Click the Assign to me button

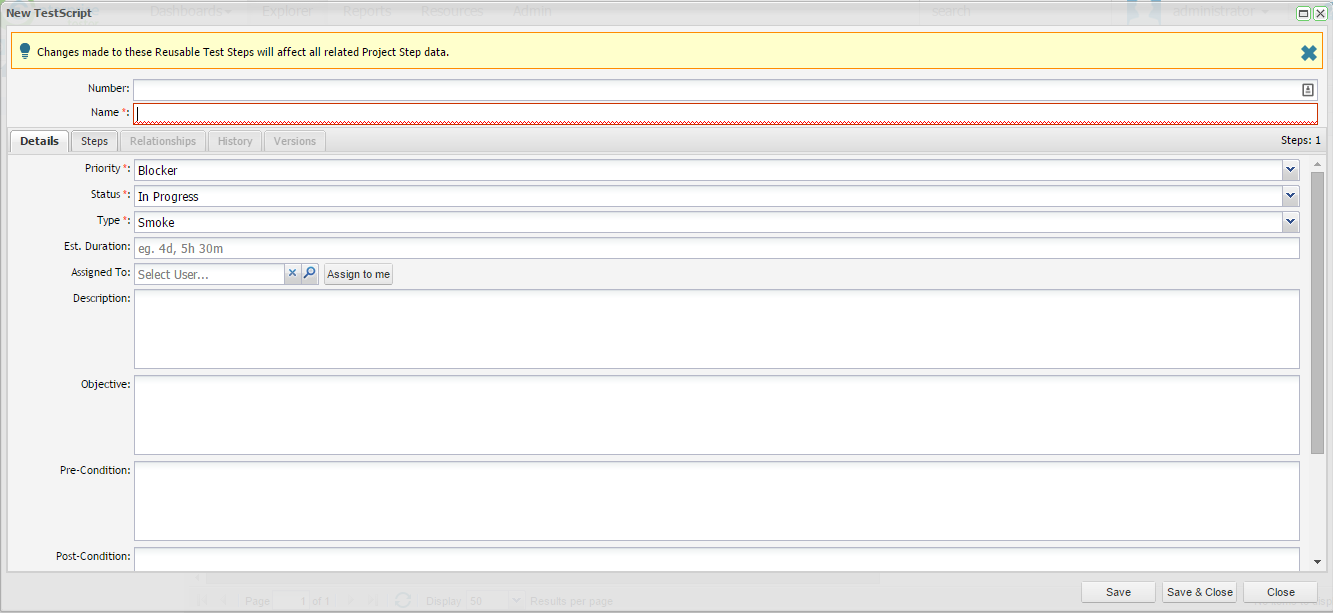pyautogui.click(x=359, y=274)
